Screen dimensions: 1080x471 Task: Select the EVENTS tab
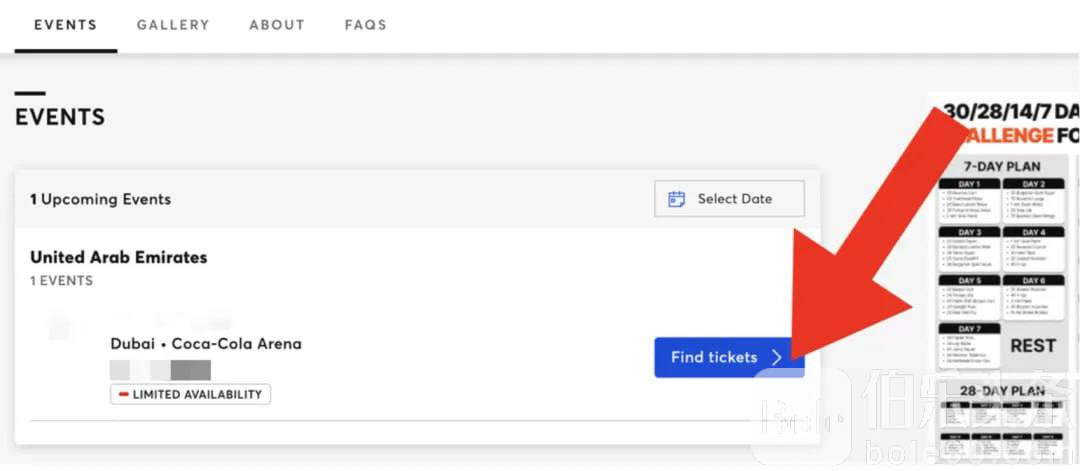point(65,25)
